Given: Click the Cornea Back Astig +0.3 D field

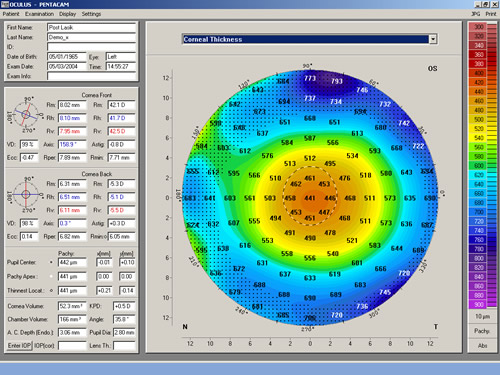Looking at the screenshot, I should coord(121,223).
